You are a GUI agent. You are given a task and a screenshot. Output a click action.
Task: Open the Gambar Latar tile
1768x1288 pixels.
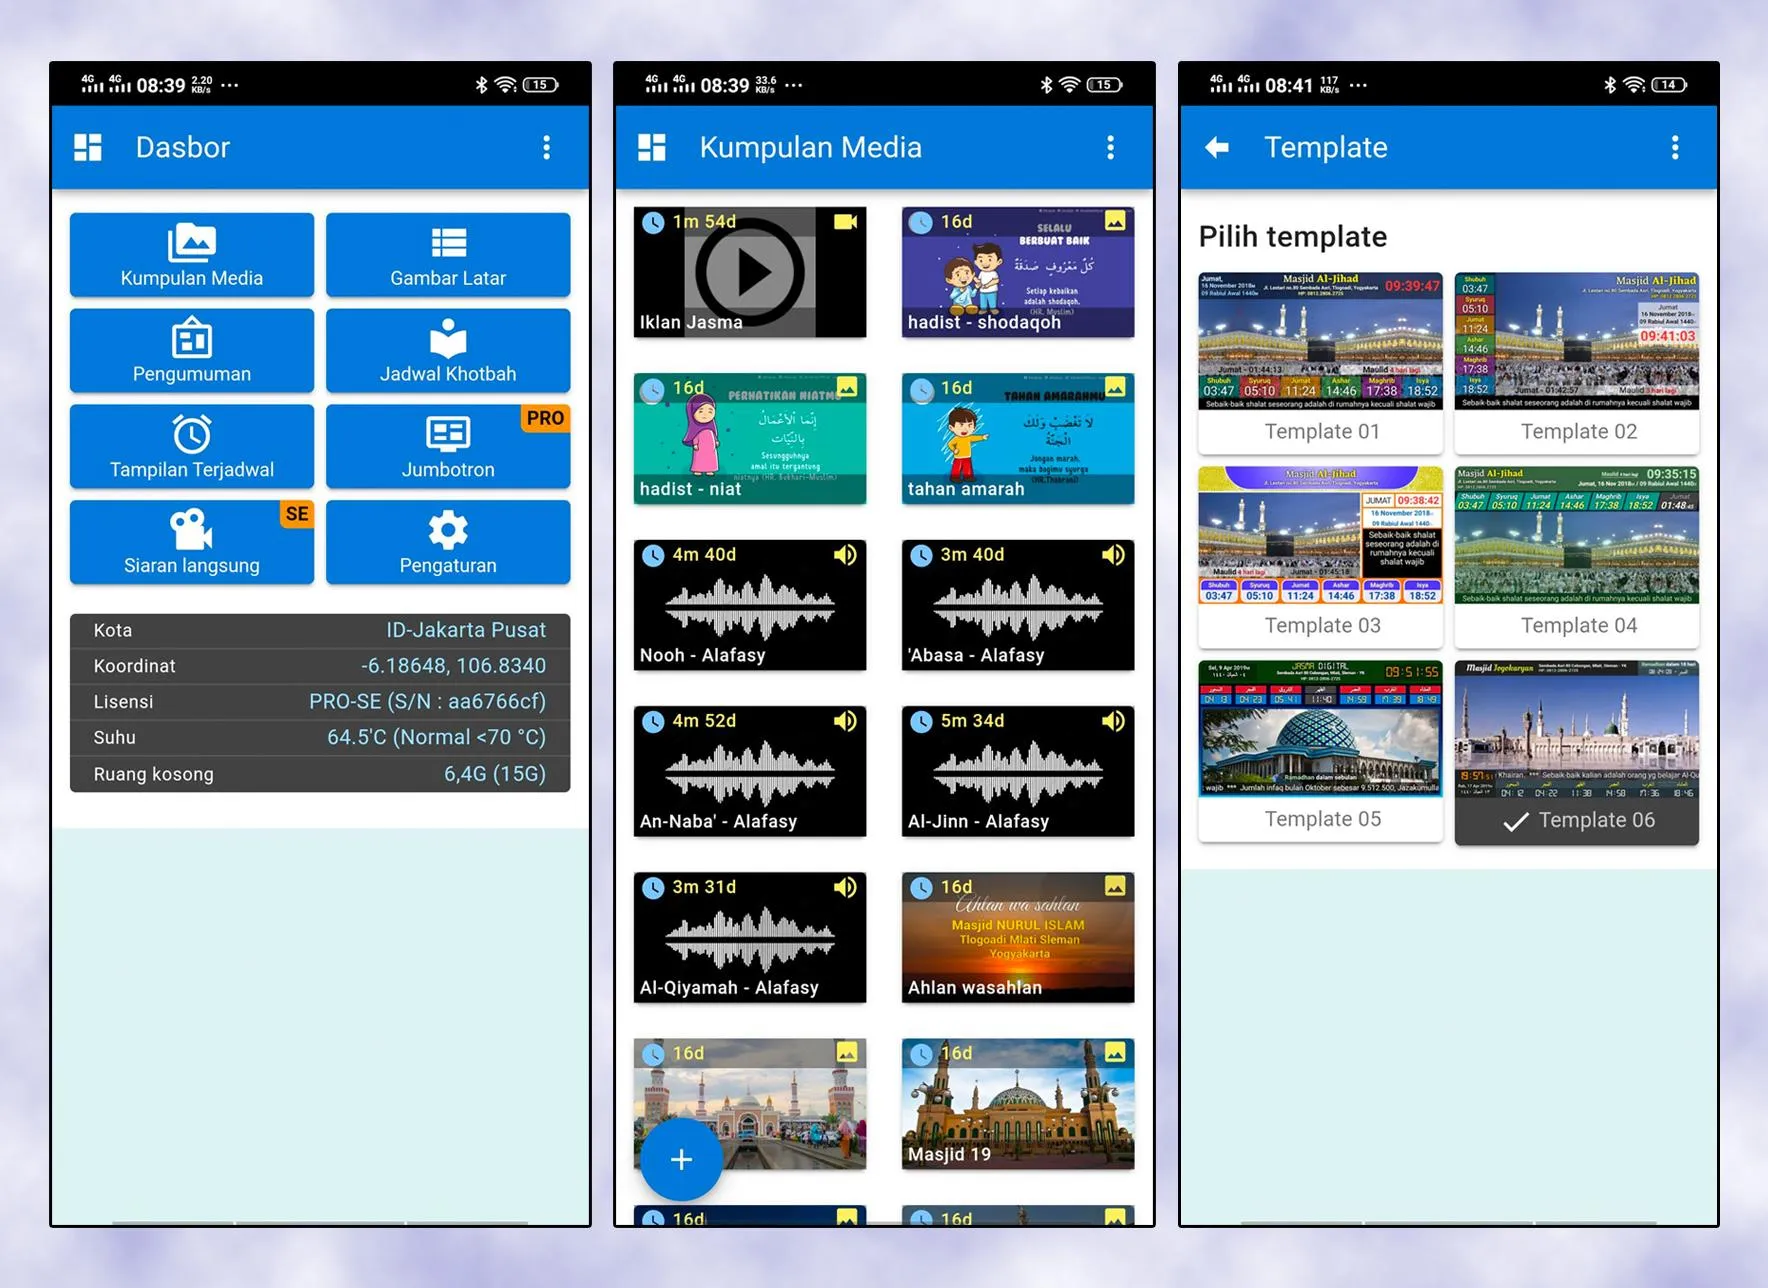coord(448,255)
